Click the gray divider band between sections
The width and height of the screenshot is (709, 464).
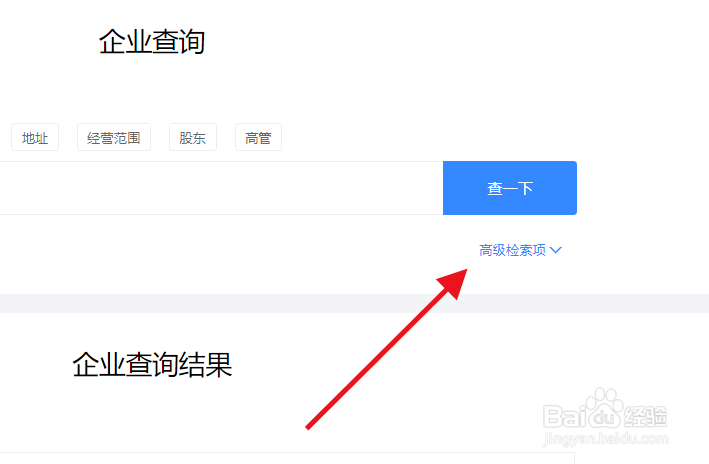tap(354, 303)
